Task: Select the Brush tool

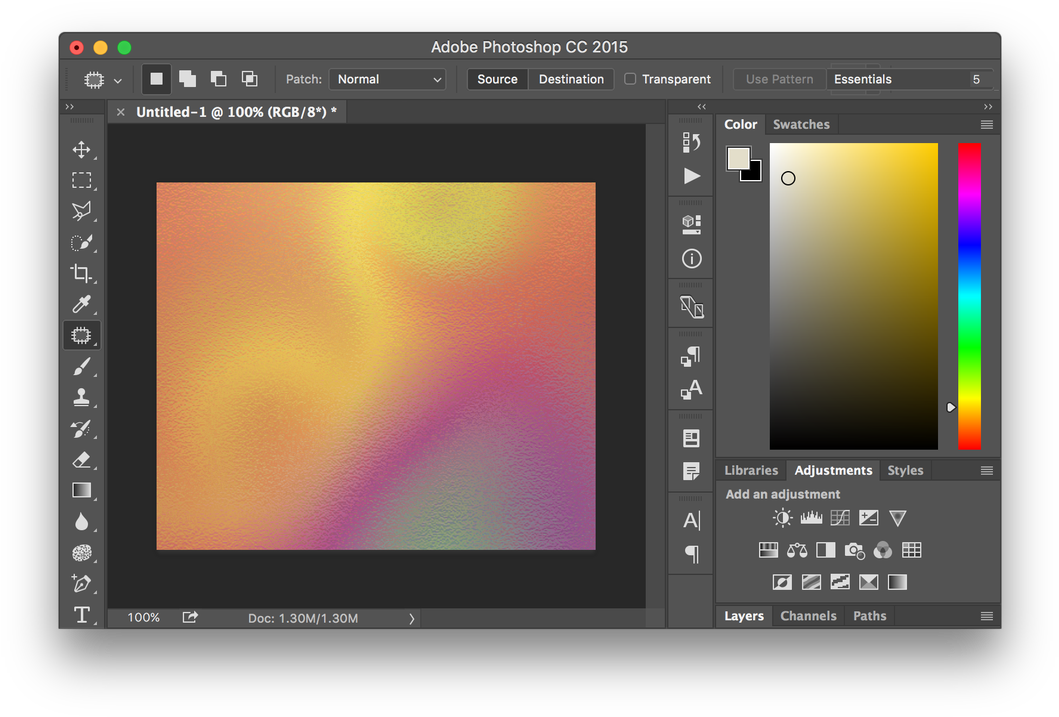Action: [x=82, y=366]
